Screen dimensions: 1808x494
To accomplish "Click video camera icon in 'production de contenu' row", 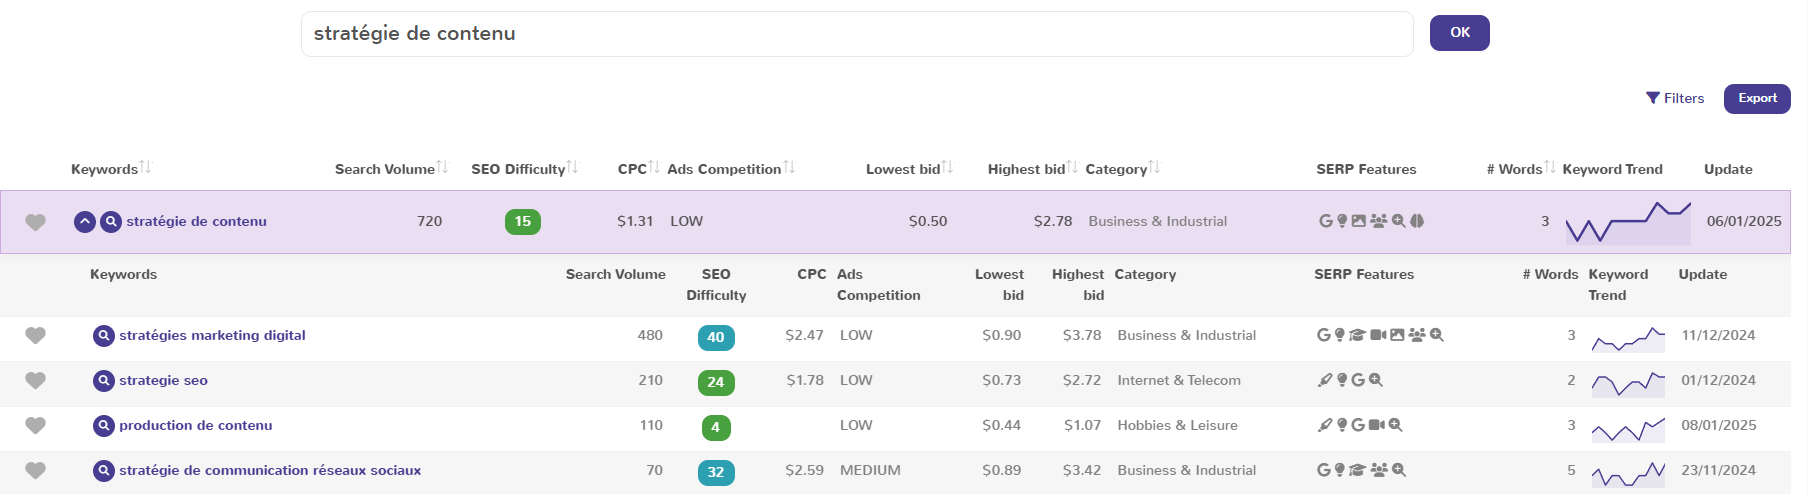I will coord(1377,425).
